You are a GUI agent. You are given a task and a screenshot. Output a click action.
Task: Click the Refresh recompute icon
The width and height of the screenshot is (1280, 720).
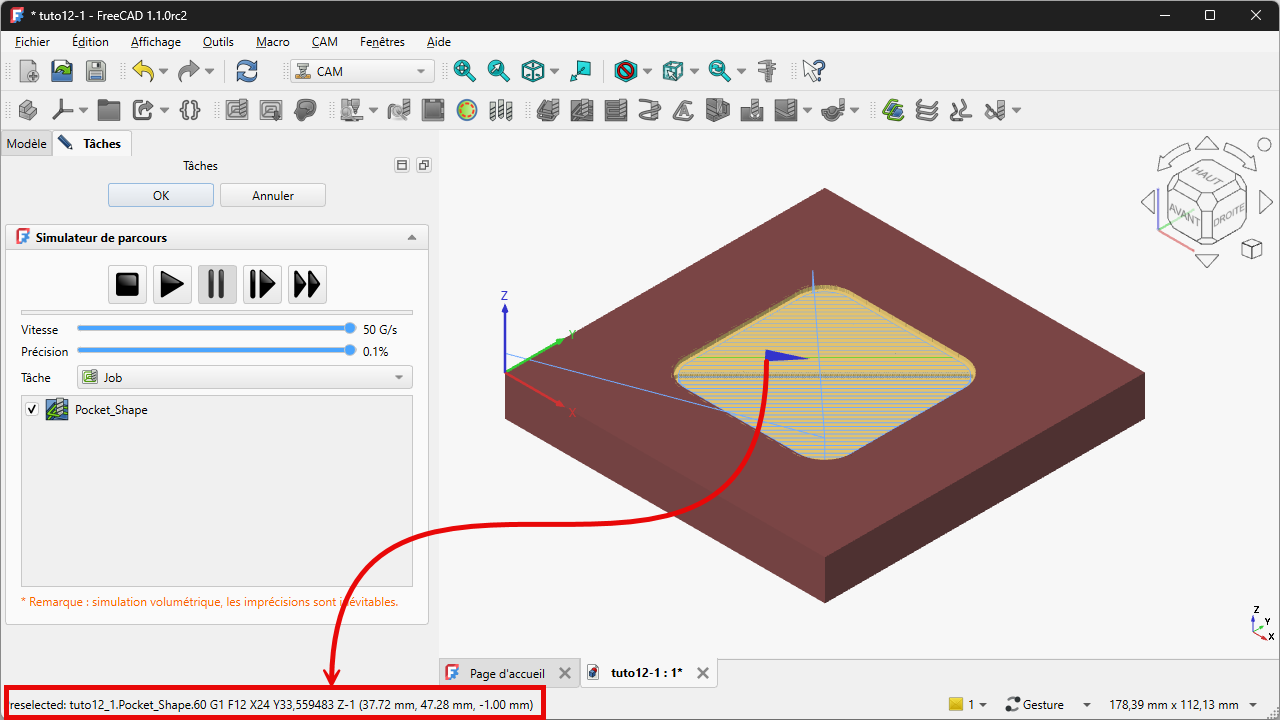[x=246, y=71]
